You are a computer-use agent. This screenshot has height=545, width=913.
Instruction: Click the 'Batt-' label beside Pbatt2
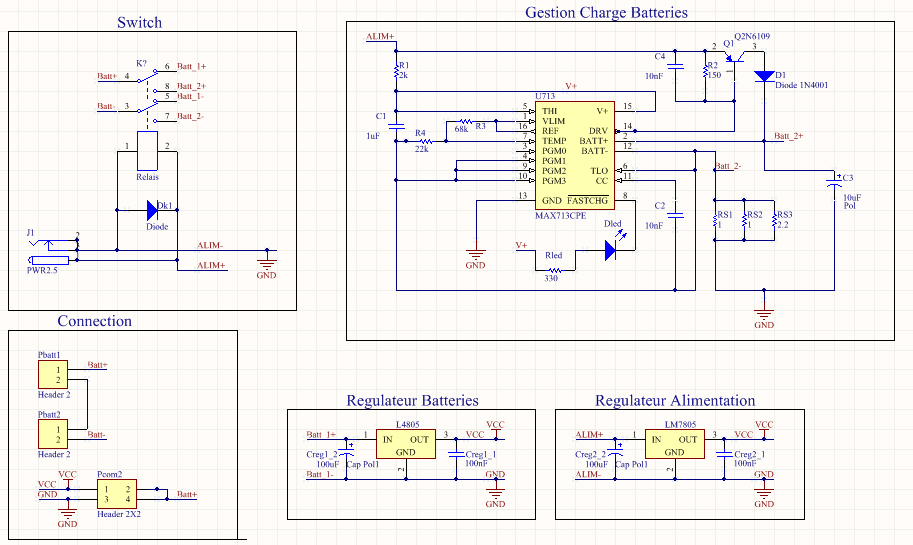[x=97, y=434]
